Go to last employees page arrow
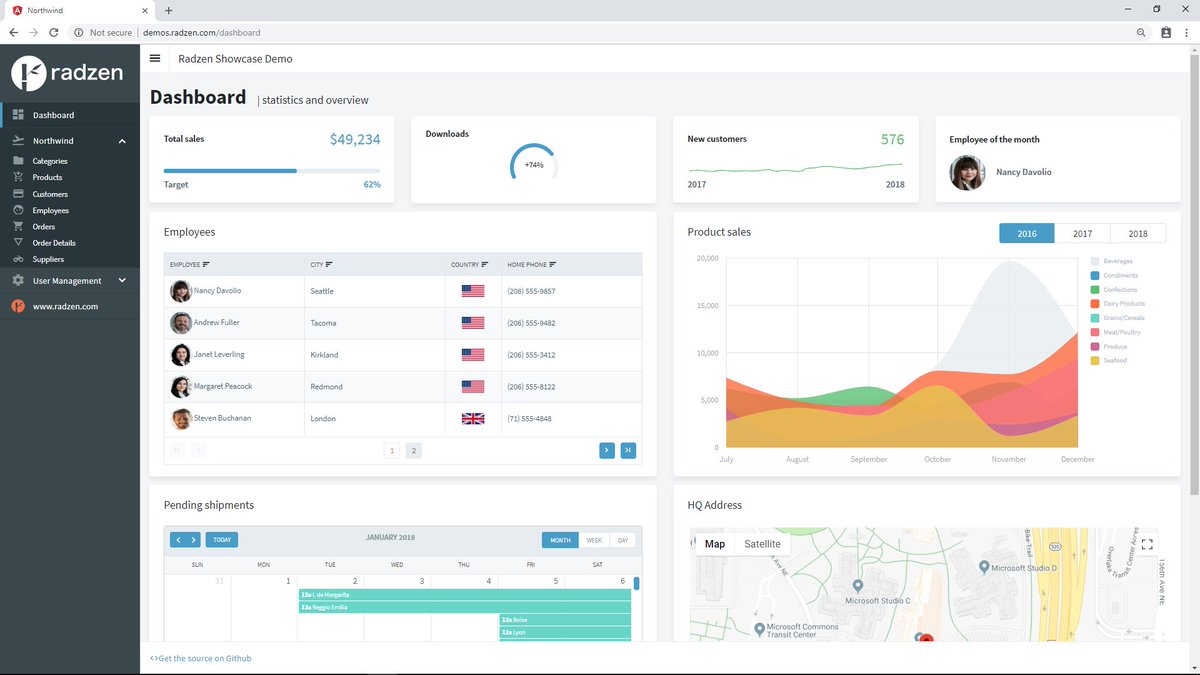Viewport: 1200px width, 675px height. point(628,450)
